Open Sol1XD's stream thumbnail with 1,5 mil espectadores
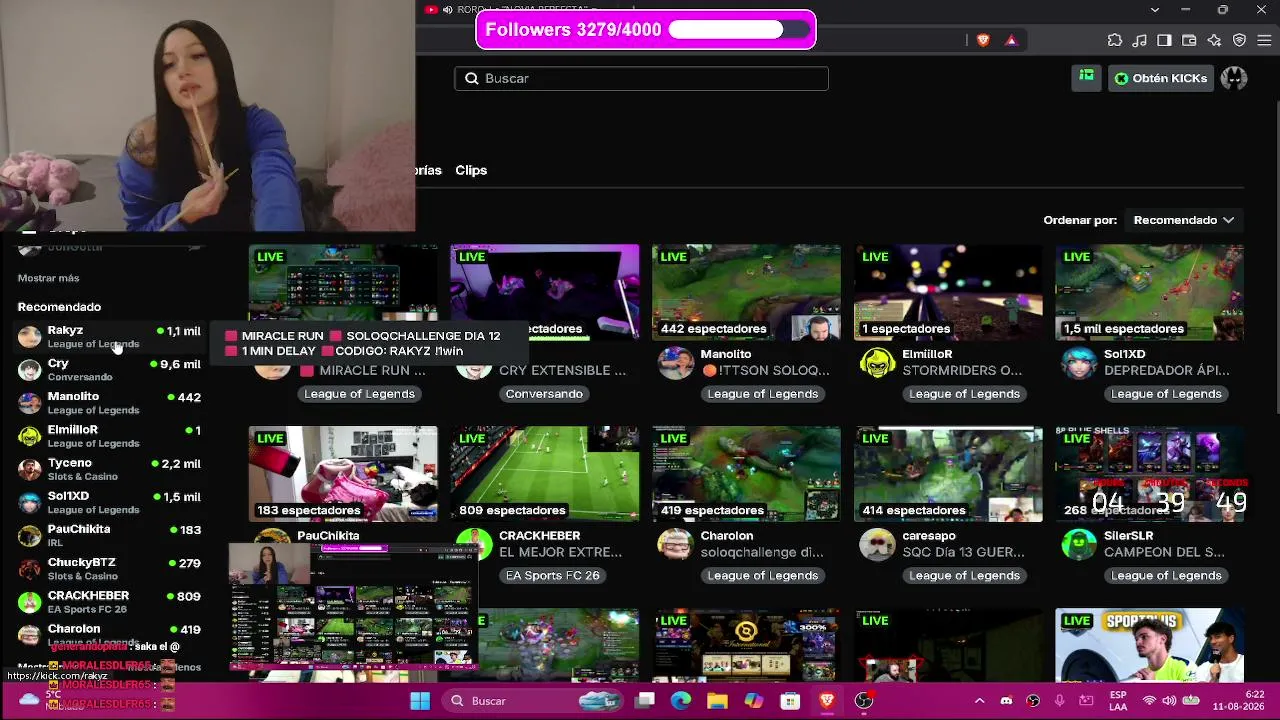 (1150, 292)
